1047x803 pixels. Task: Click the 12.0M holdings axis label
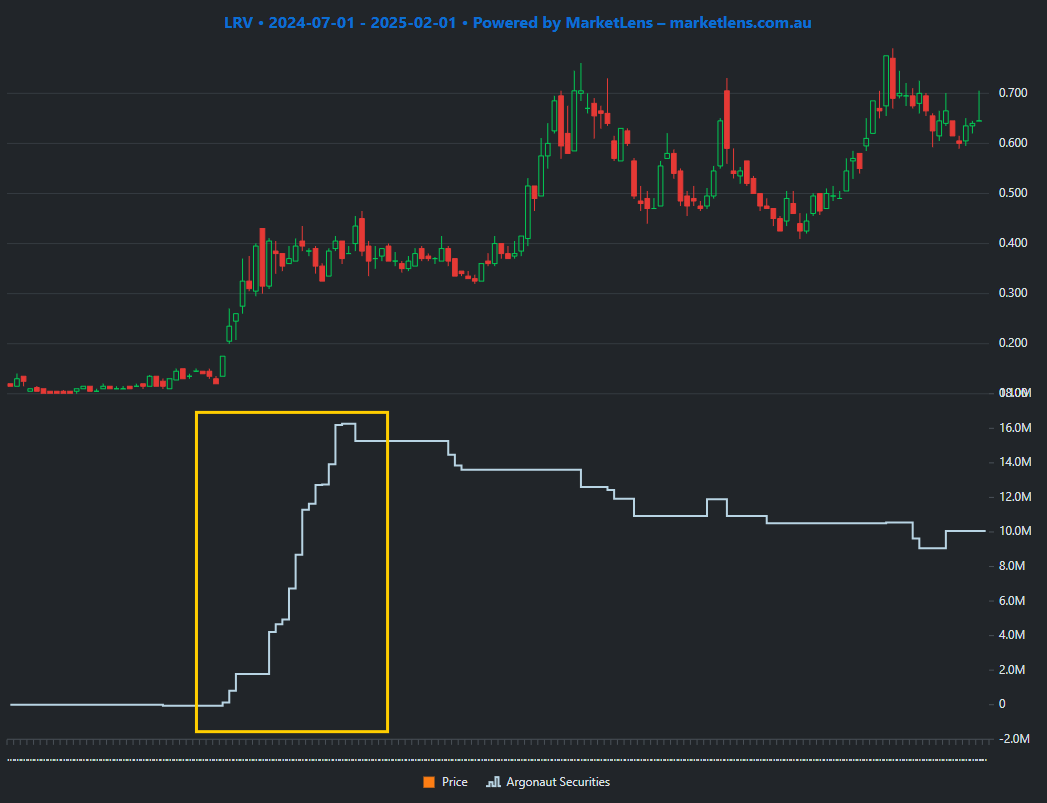1013,497
